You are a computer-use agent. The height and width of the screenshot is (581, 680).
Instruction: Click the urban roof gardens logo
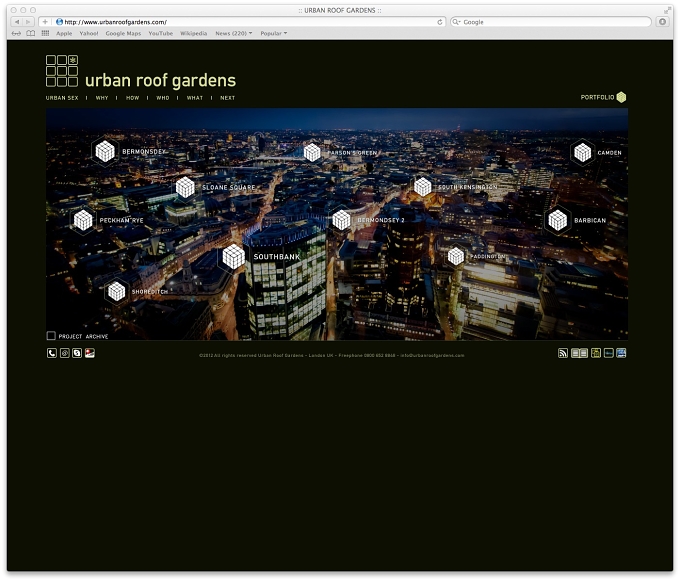point(141,72)
